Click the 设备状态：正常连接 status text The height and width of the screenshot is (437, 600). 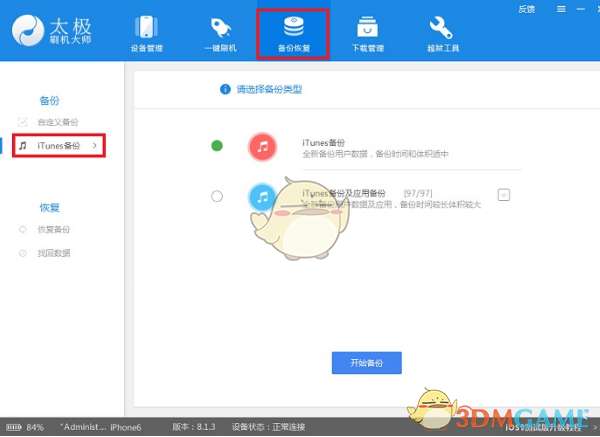point(269,427)
